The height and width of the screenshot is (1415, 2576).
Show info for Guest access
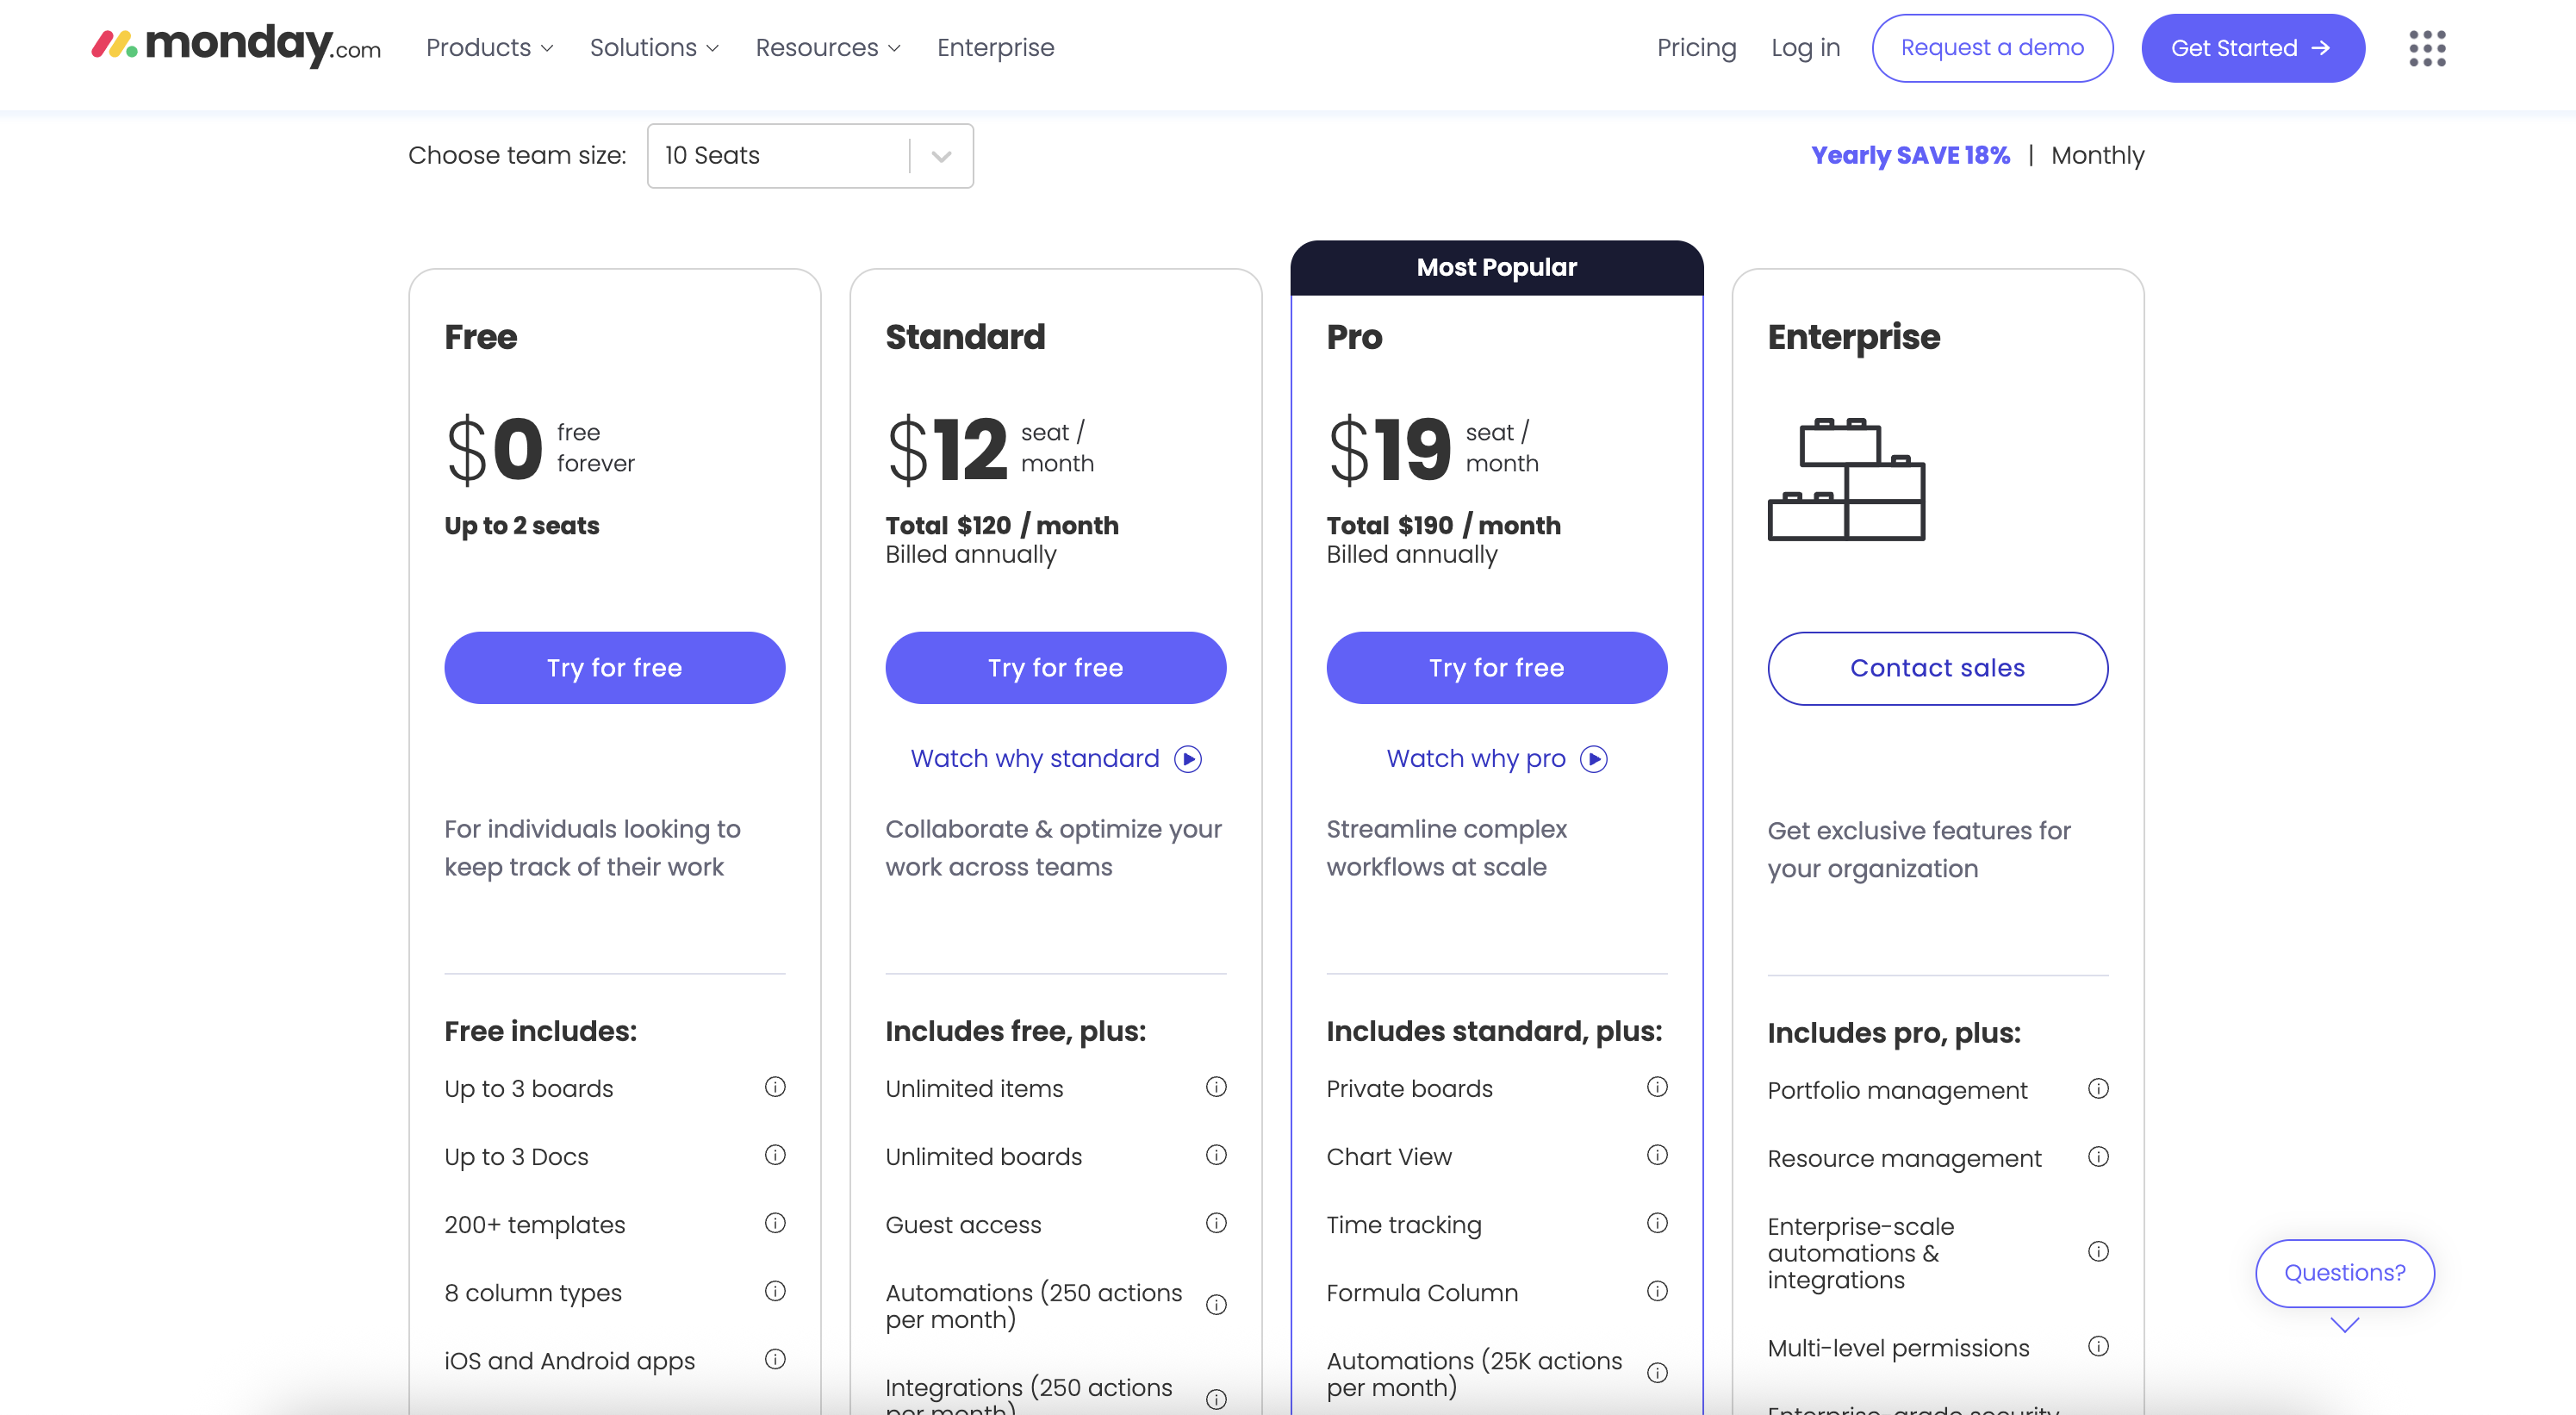(x=1216, y=1223)
